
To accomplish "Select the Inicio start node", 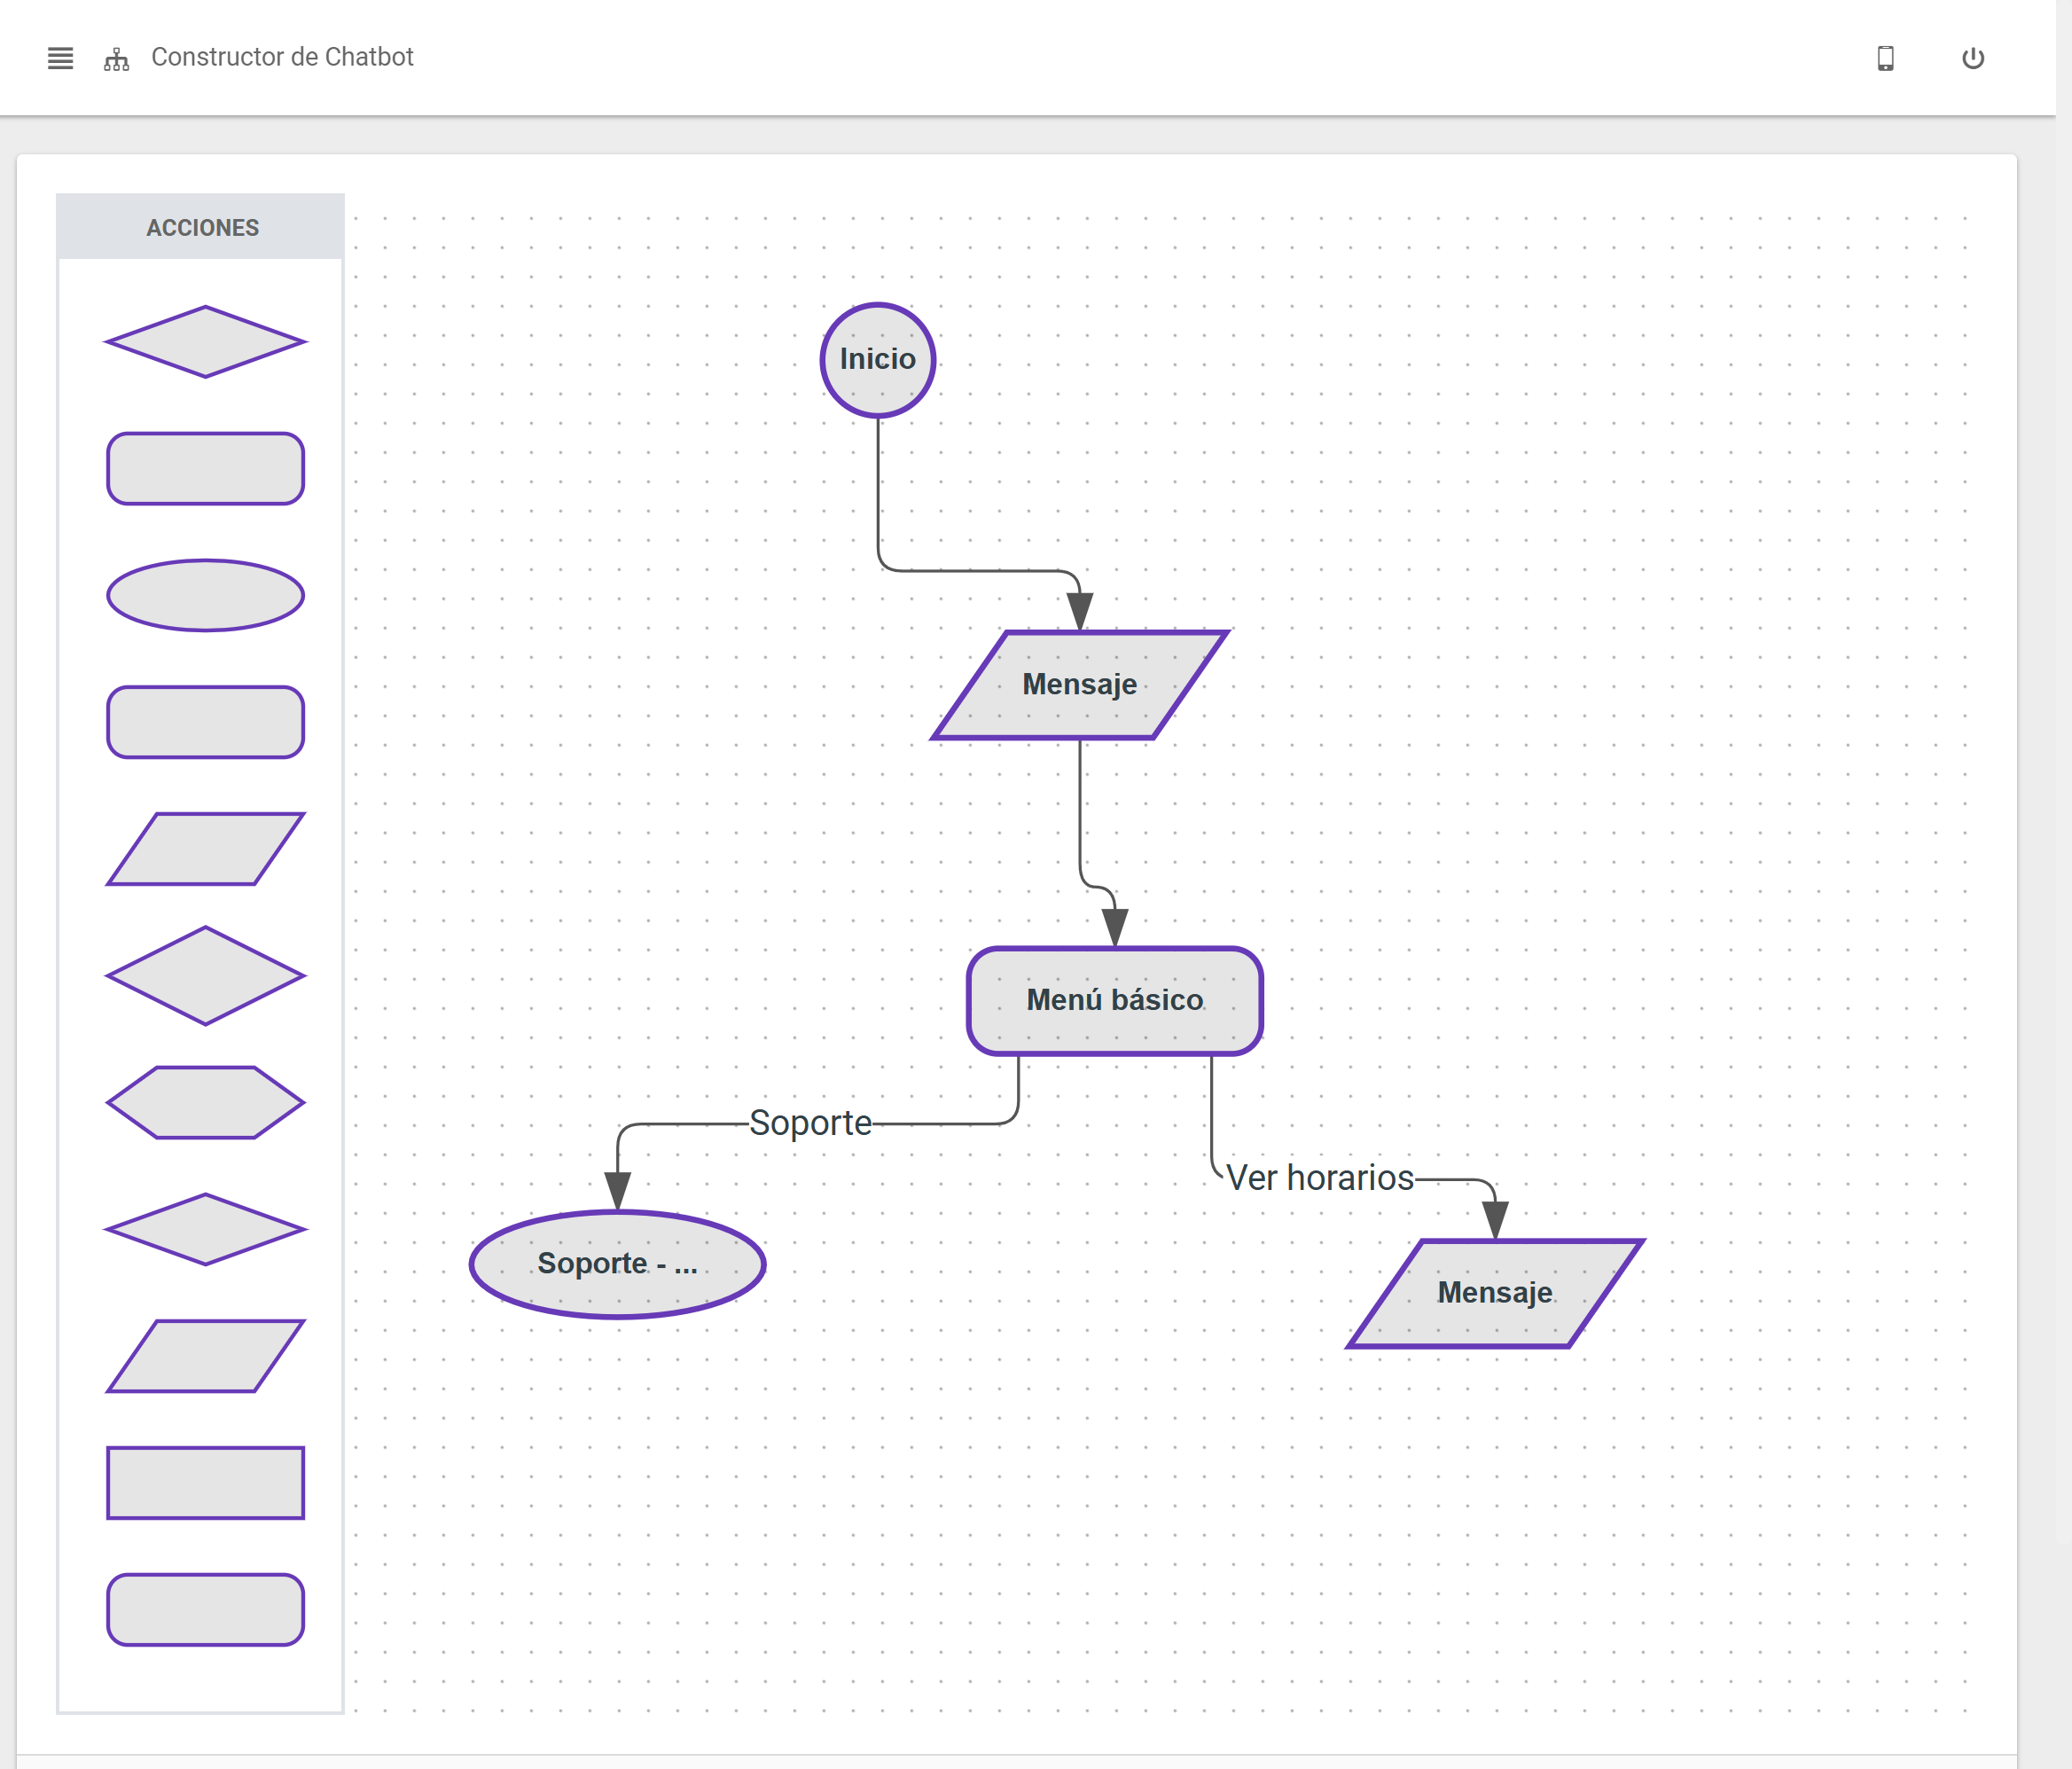I will pos(877,358).
